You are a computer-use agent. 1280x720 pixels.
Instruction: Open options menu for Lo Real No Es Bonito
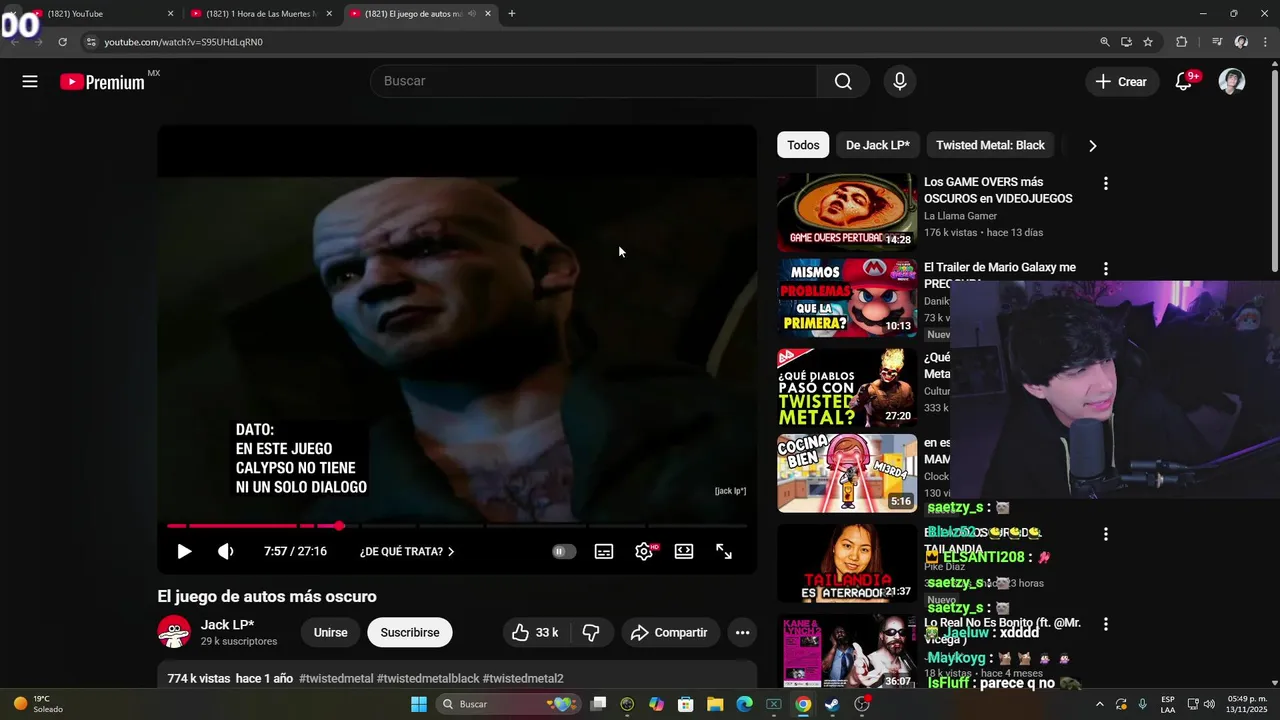point(1106,624)
